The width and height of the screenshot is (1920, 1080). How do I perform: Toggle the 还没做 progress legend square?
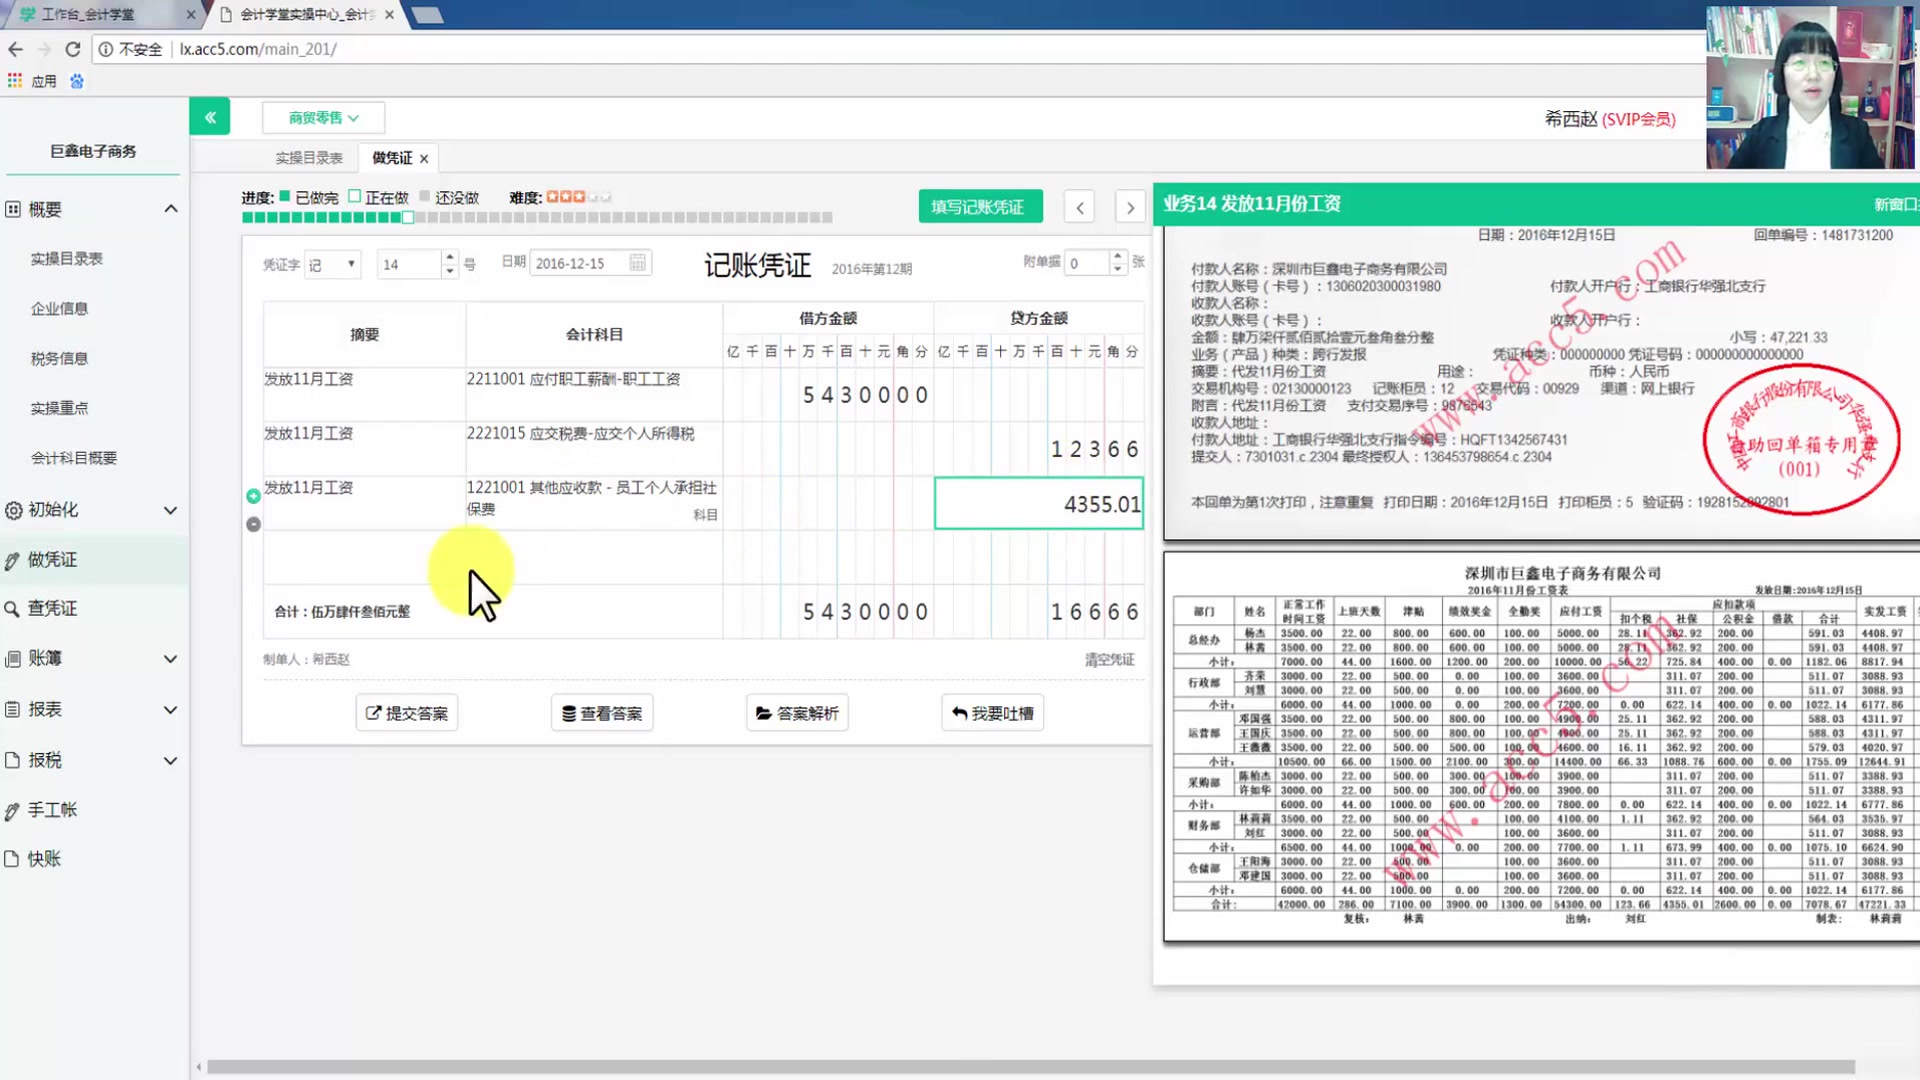[427, 197]
